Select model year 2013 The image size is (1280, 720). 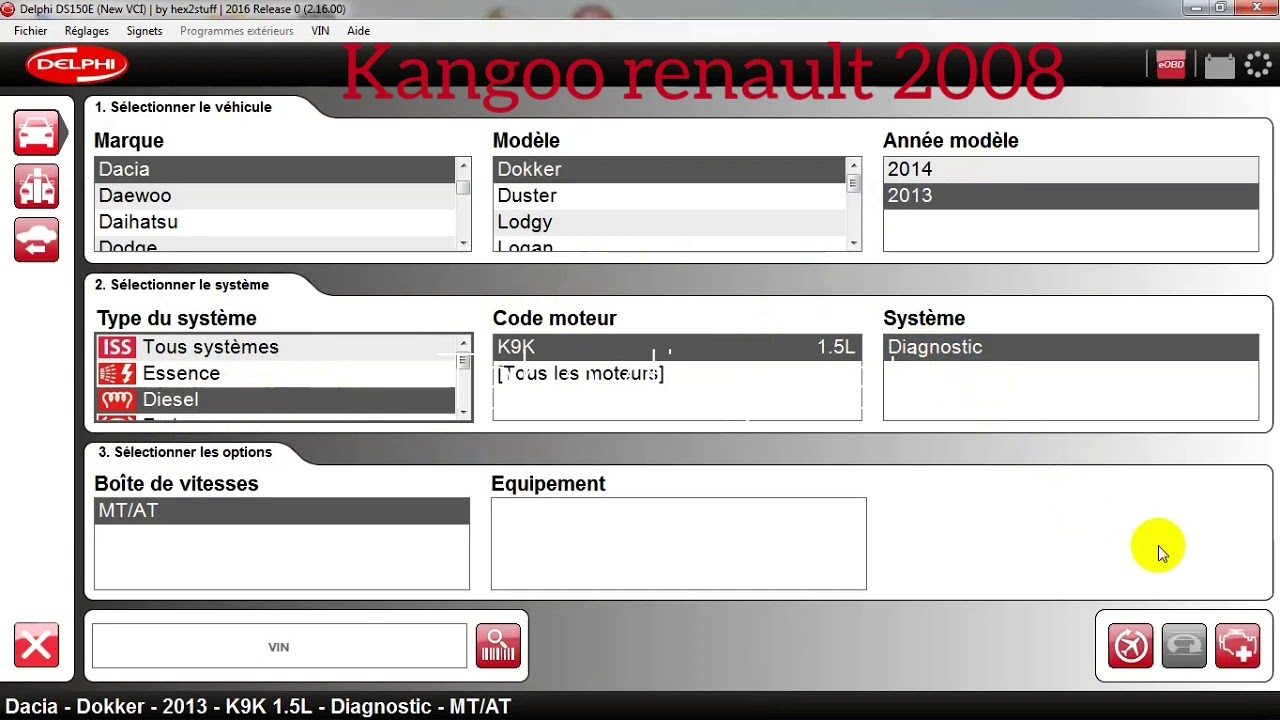[1071, 196]
